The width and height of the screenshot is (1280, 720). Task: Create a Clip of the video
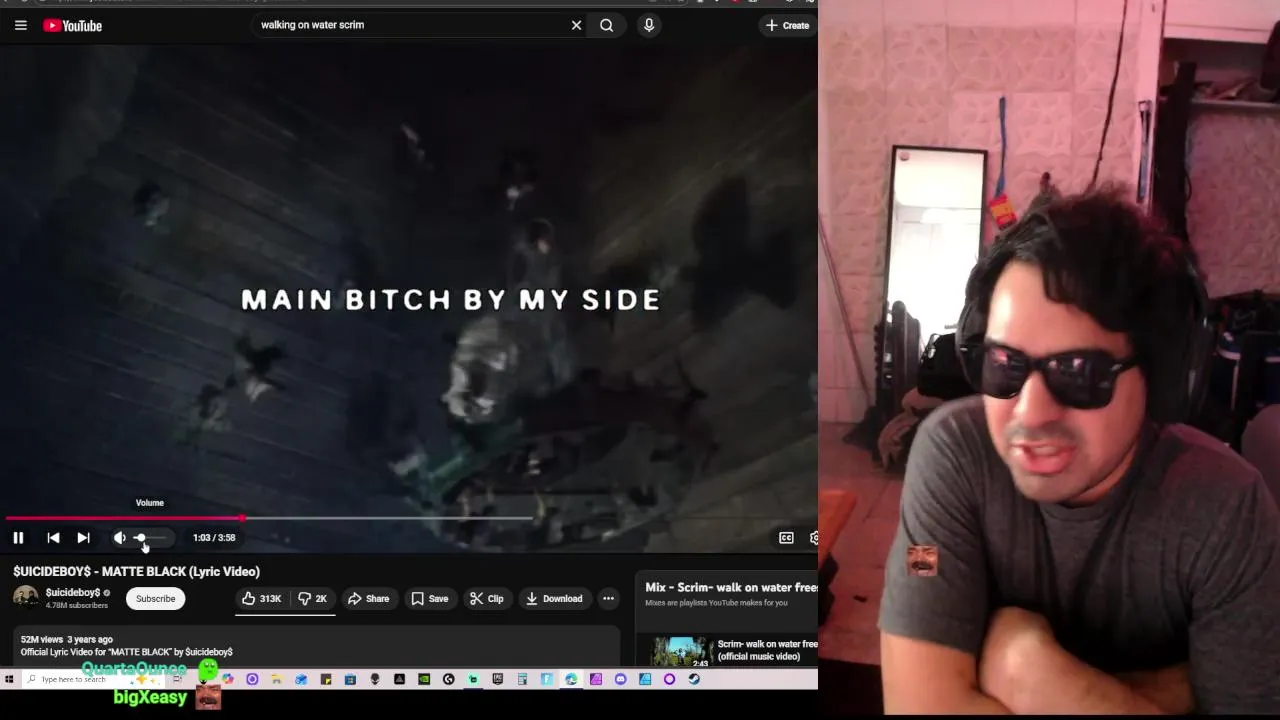(x=487, y=598)
